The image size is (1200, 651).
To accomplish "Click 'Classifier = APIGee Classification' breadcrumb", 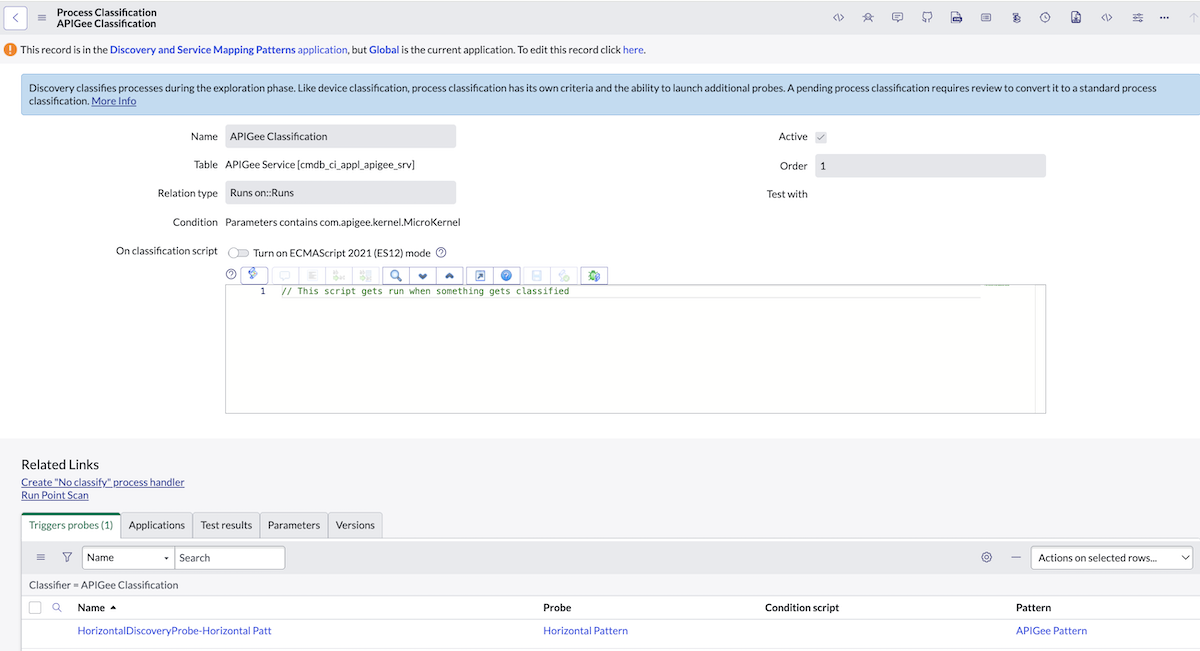I will [x=104, y=585].
